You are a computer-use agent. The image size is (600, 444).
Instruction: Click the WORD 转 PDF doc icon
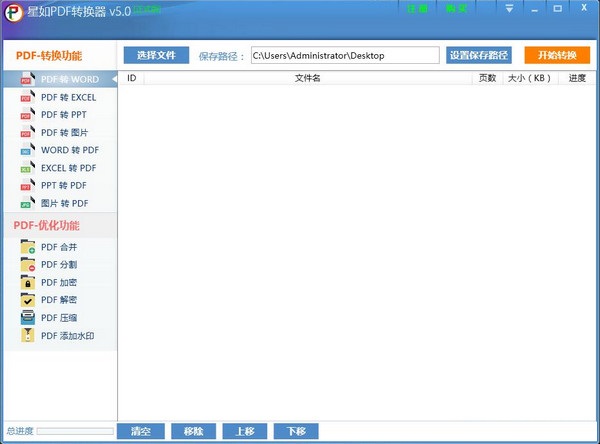(28, 150)
